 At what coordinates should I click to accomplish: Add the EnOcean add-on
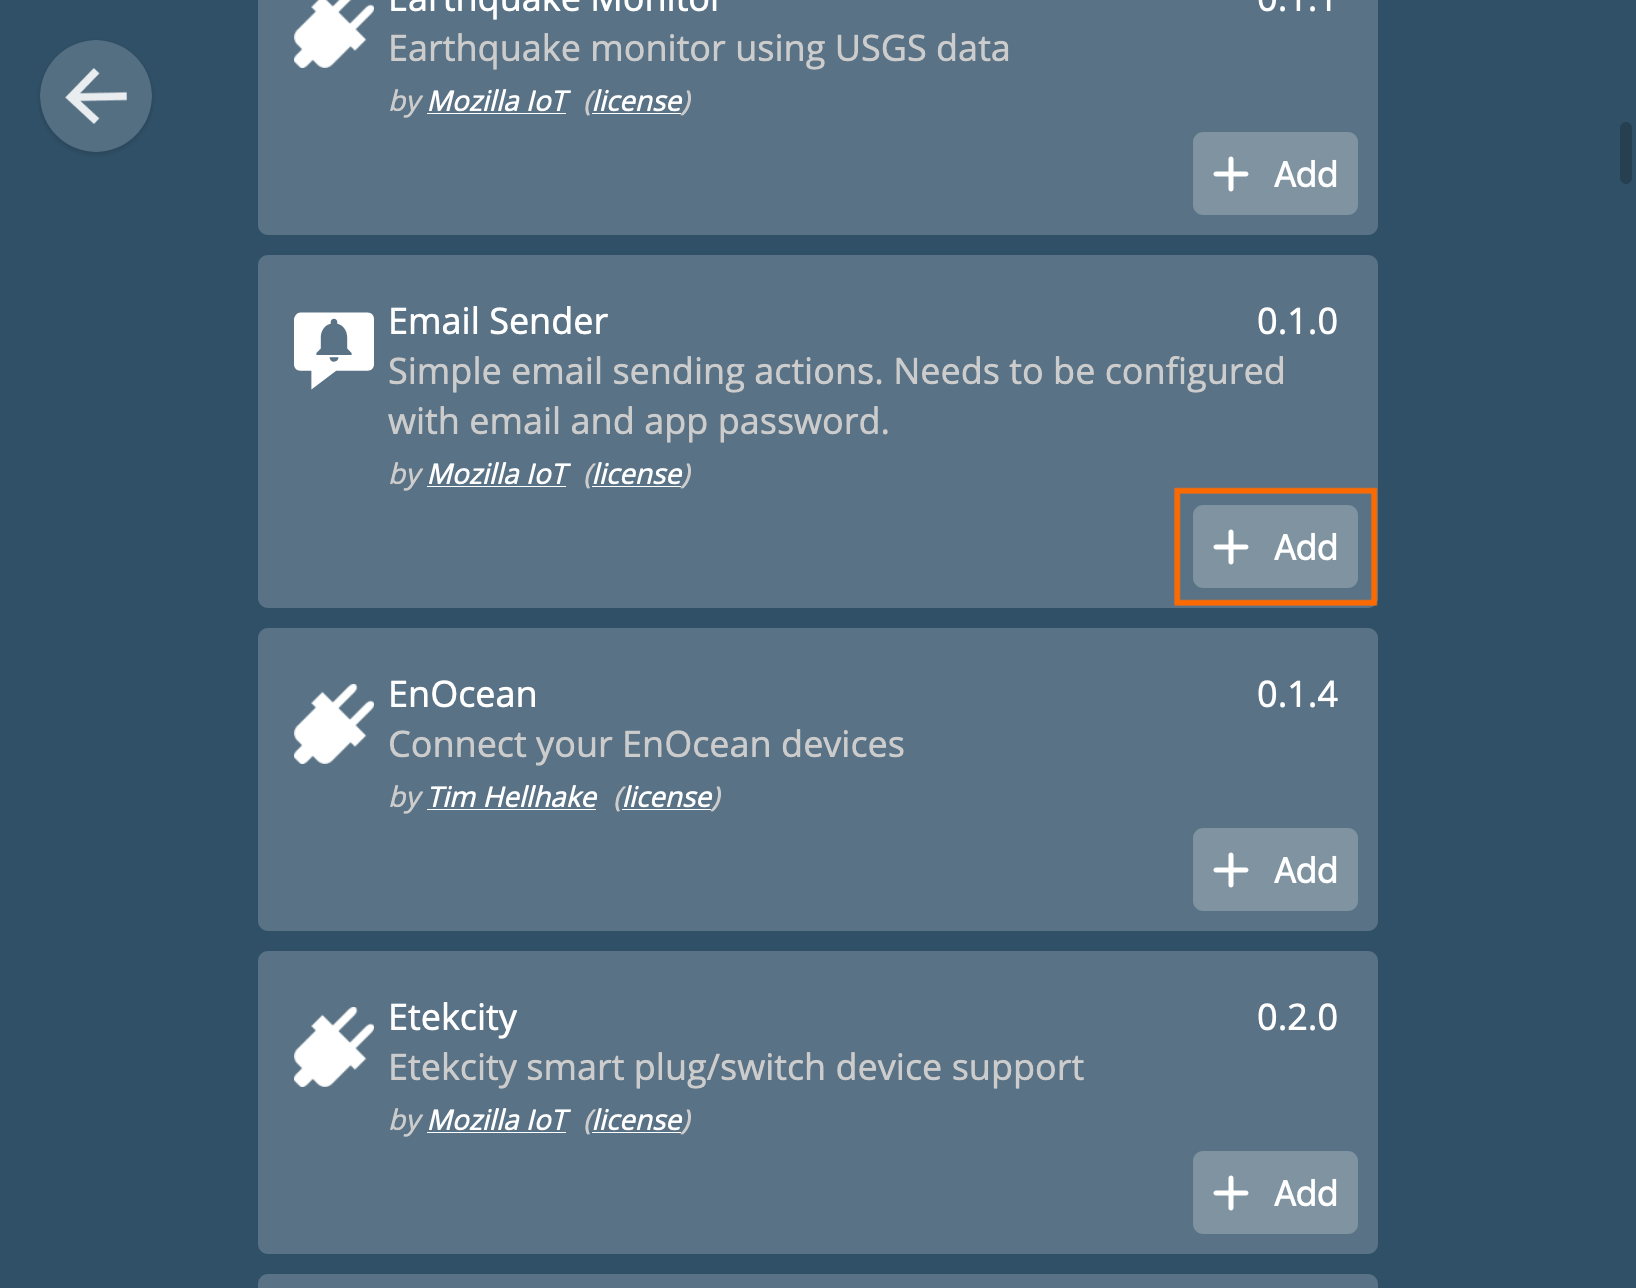pos(1275,869)
